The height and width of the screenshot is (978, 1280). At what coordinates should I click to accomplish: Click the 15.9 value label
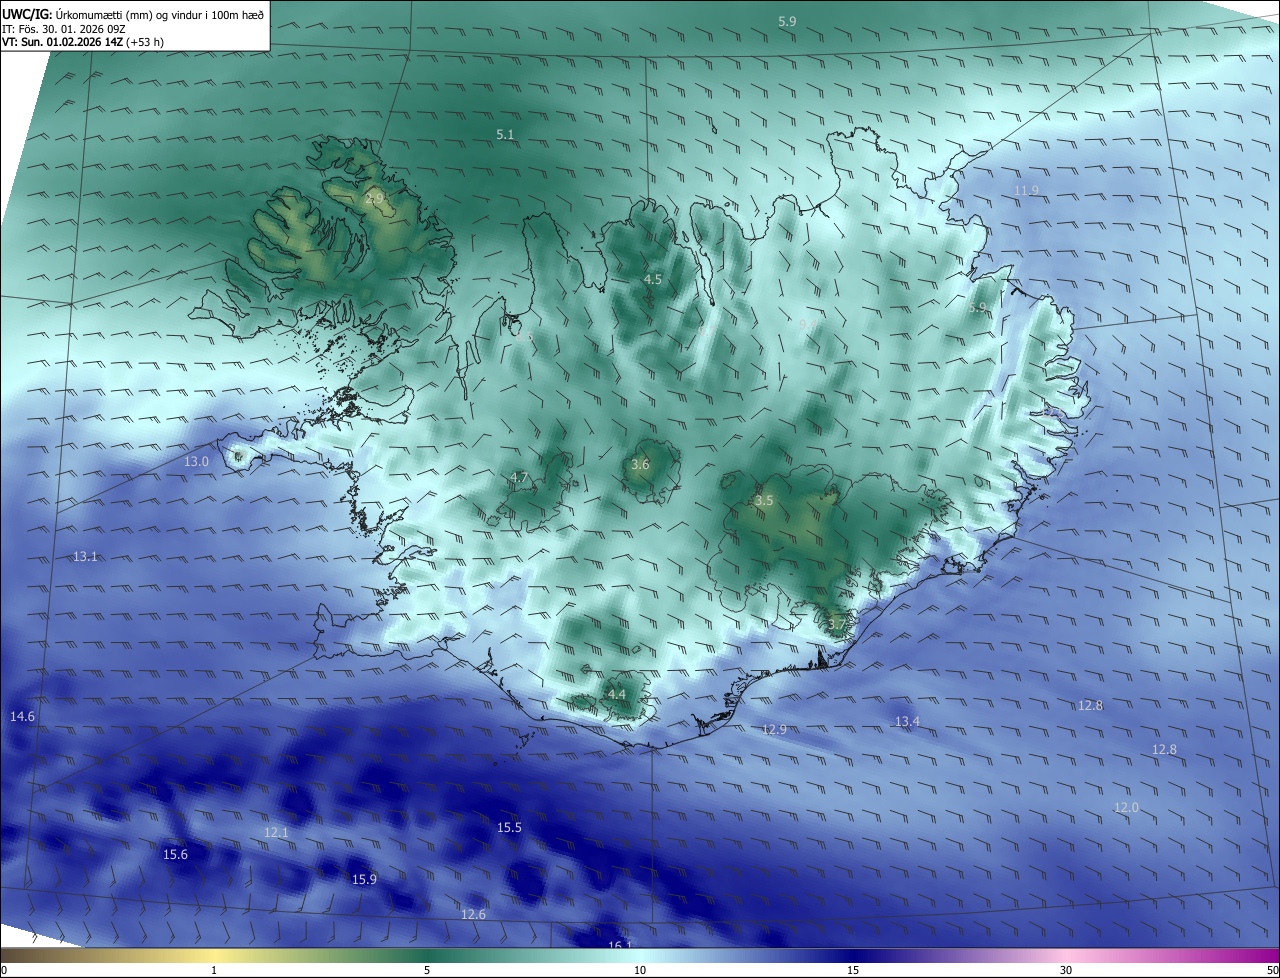(x=364, y=879)
